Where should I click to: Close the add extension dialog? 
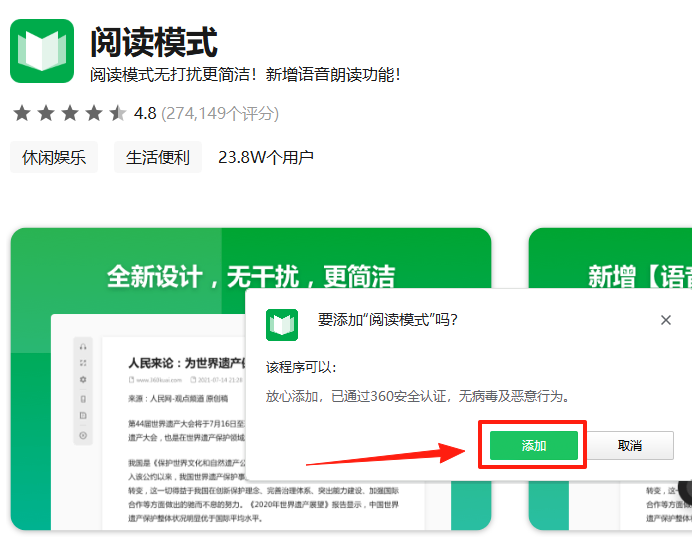coord(666,320)
